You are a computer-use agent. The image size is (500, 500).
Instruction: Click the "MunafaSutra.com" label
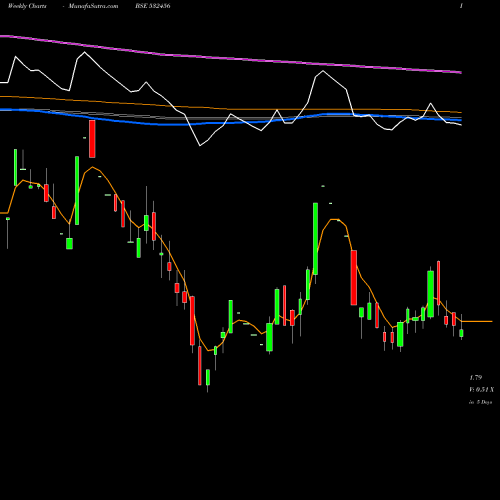pos(93,6)
